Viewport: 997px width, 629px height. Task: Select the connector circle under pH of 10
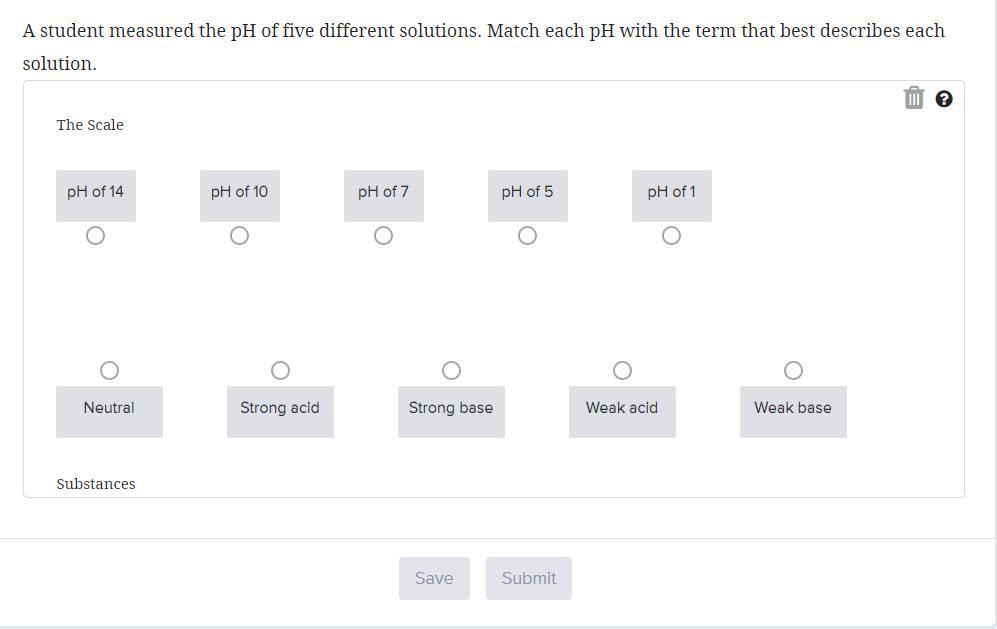click(x=239, y=236)
